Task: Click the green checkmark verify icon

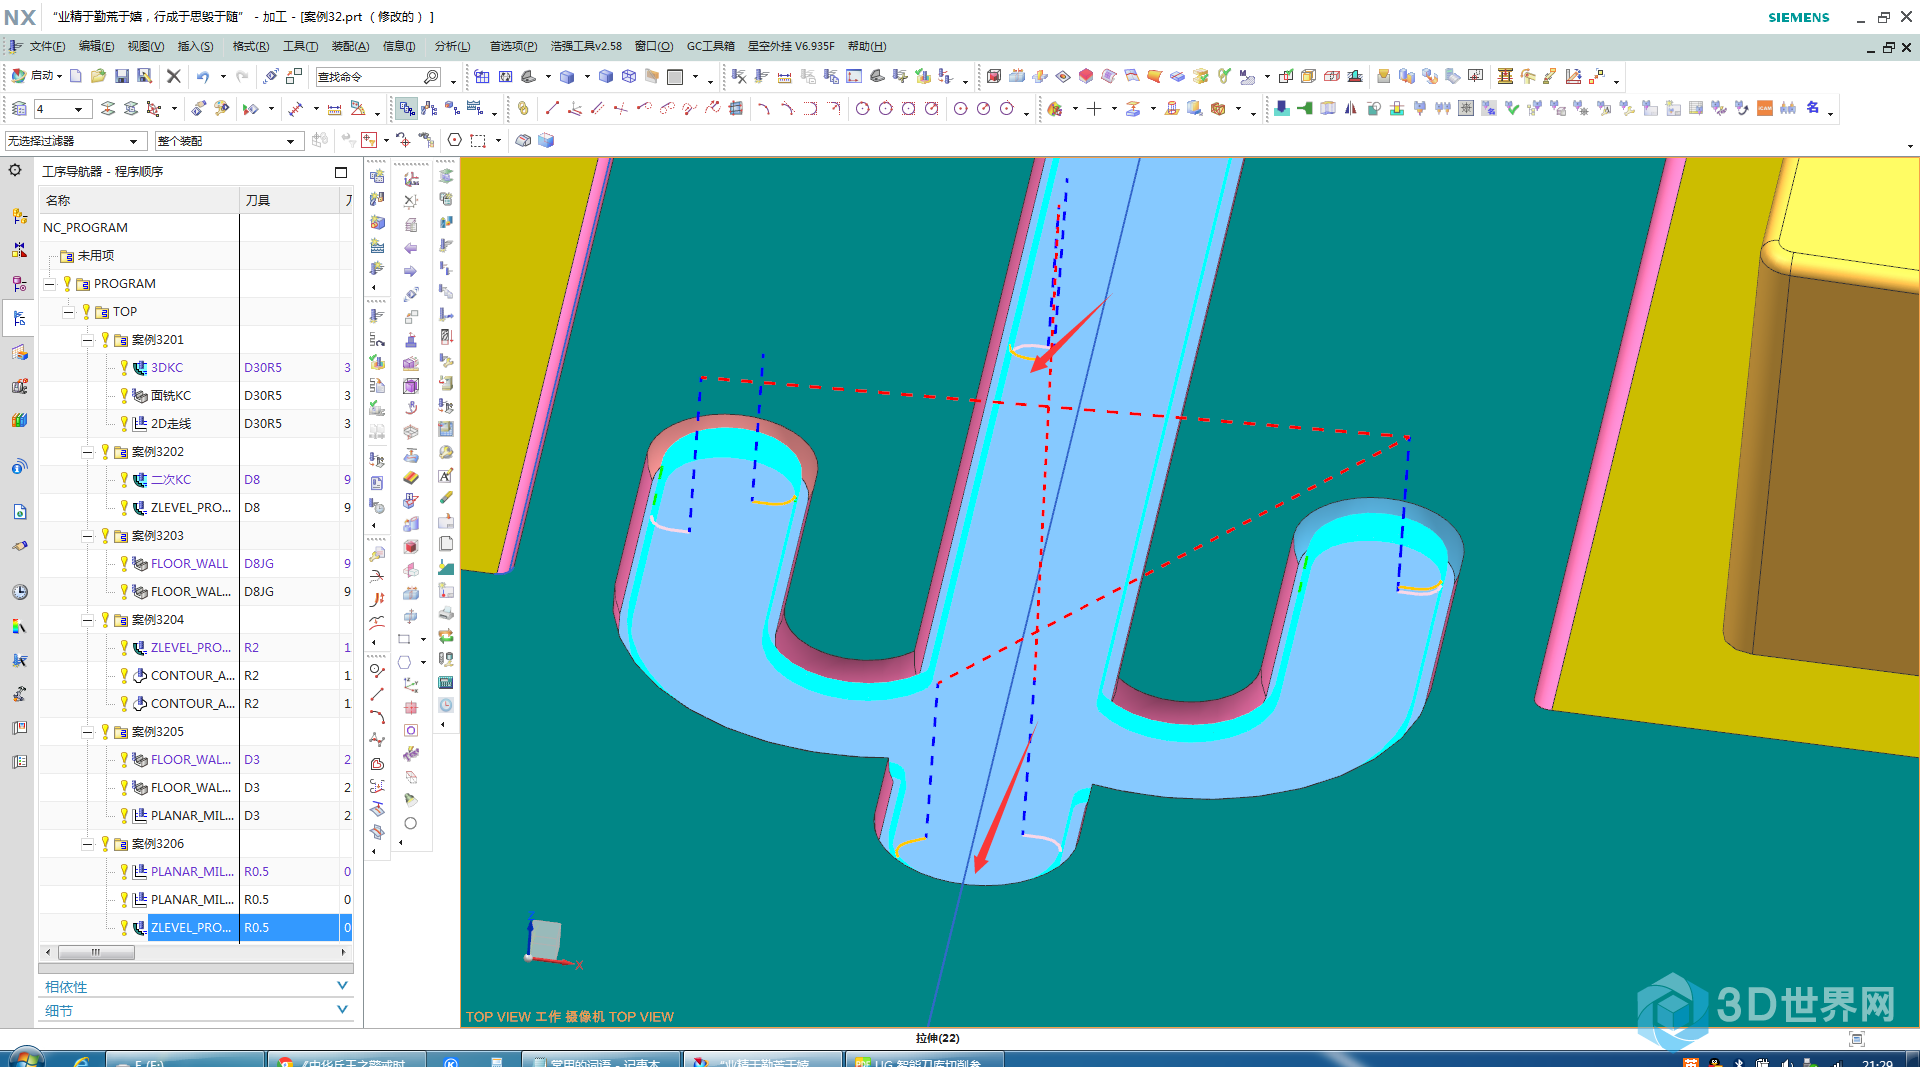Action: pyautogui.click(x=1511, y=108)
